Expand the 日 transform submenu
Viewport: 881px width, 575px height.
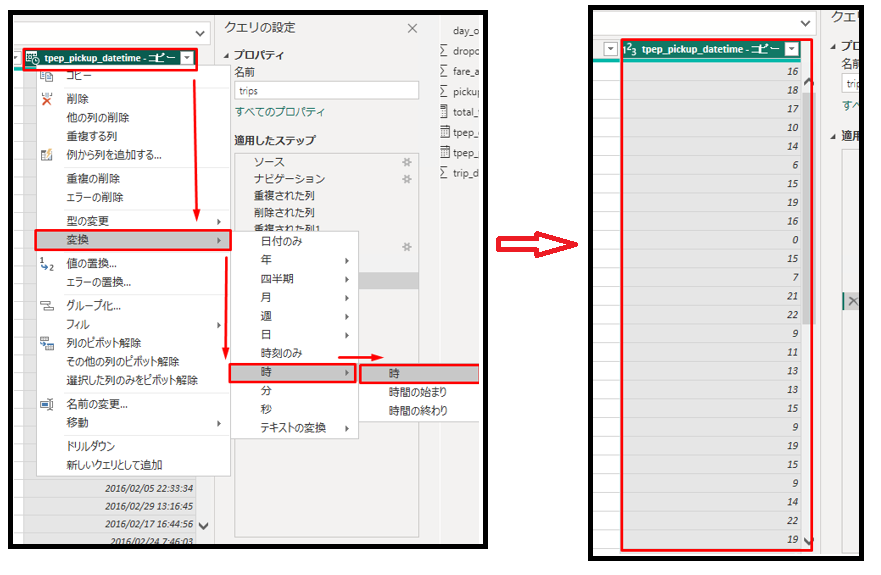coord(295,335)
